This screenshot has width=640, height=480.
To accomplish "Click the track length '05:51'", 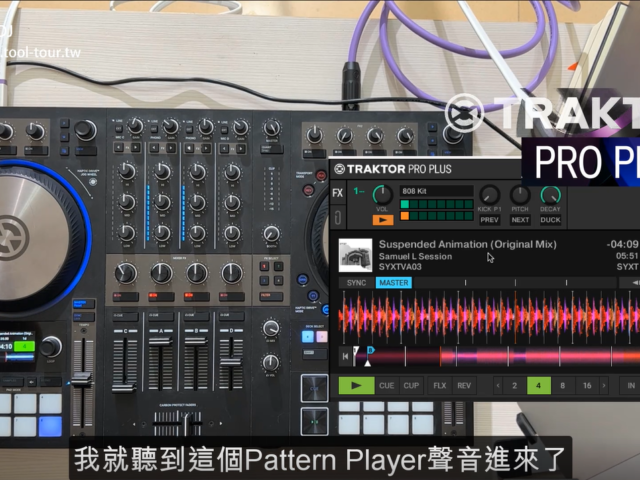I will point(627,256).
